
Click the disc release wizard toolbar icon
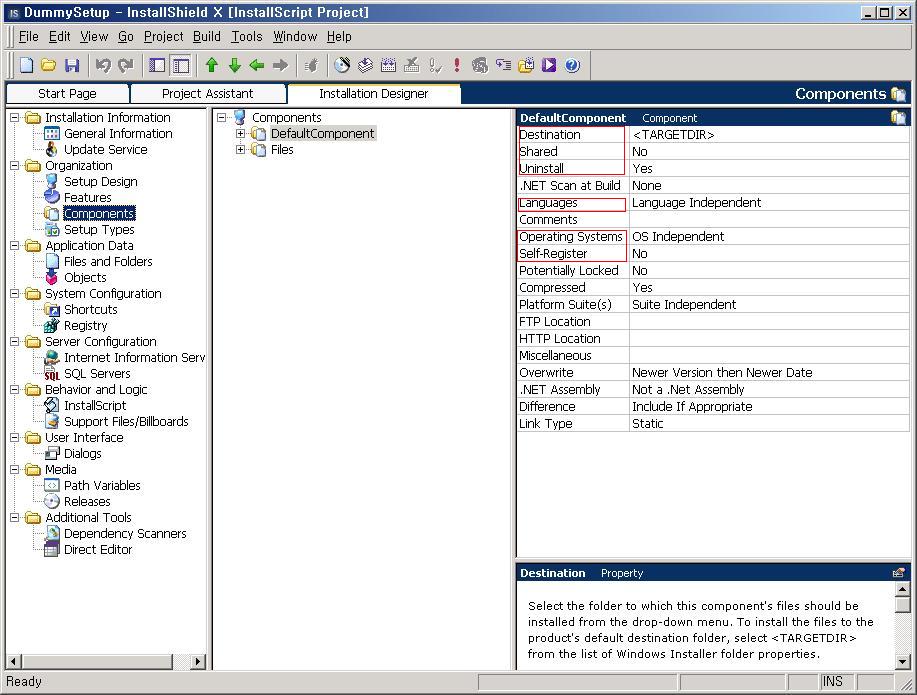pos(342,65)
